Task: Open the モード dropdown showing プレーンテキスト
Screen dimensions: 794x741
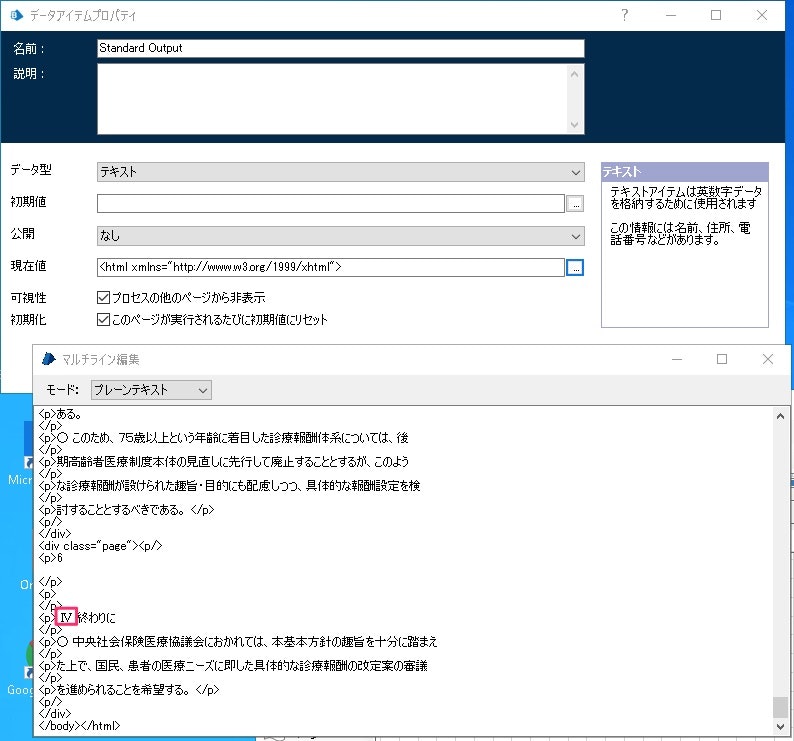Action: click(x=151, y=390)
